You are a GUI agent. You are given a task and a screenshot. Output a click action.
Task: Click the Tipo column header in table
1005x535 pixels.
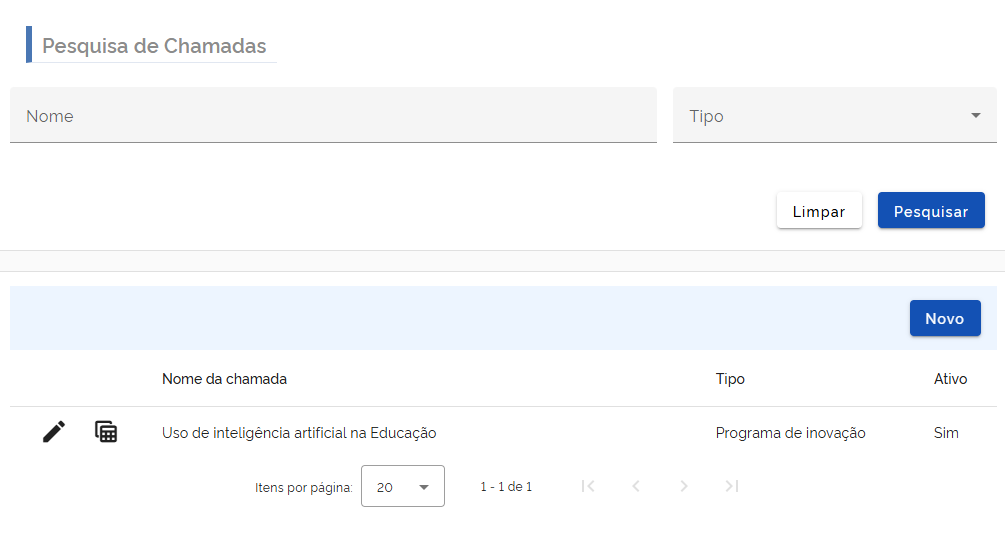[x=730, y=379]
